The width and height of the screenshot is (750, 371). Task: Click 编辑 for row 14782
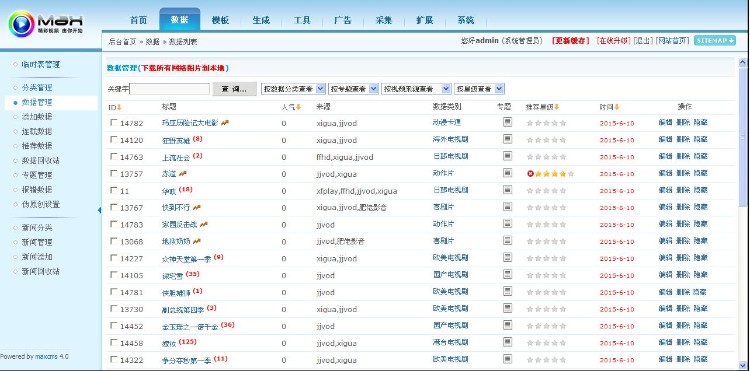(x=665, y=122)
